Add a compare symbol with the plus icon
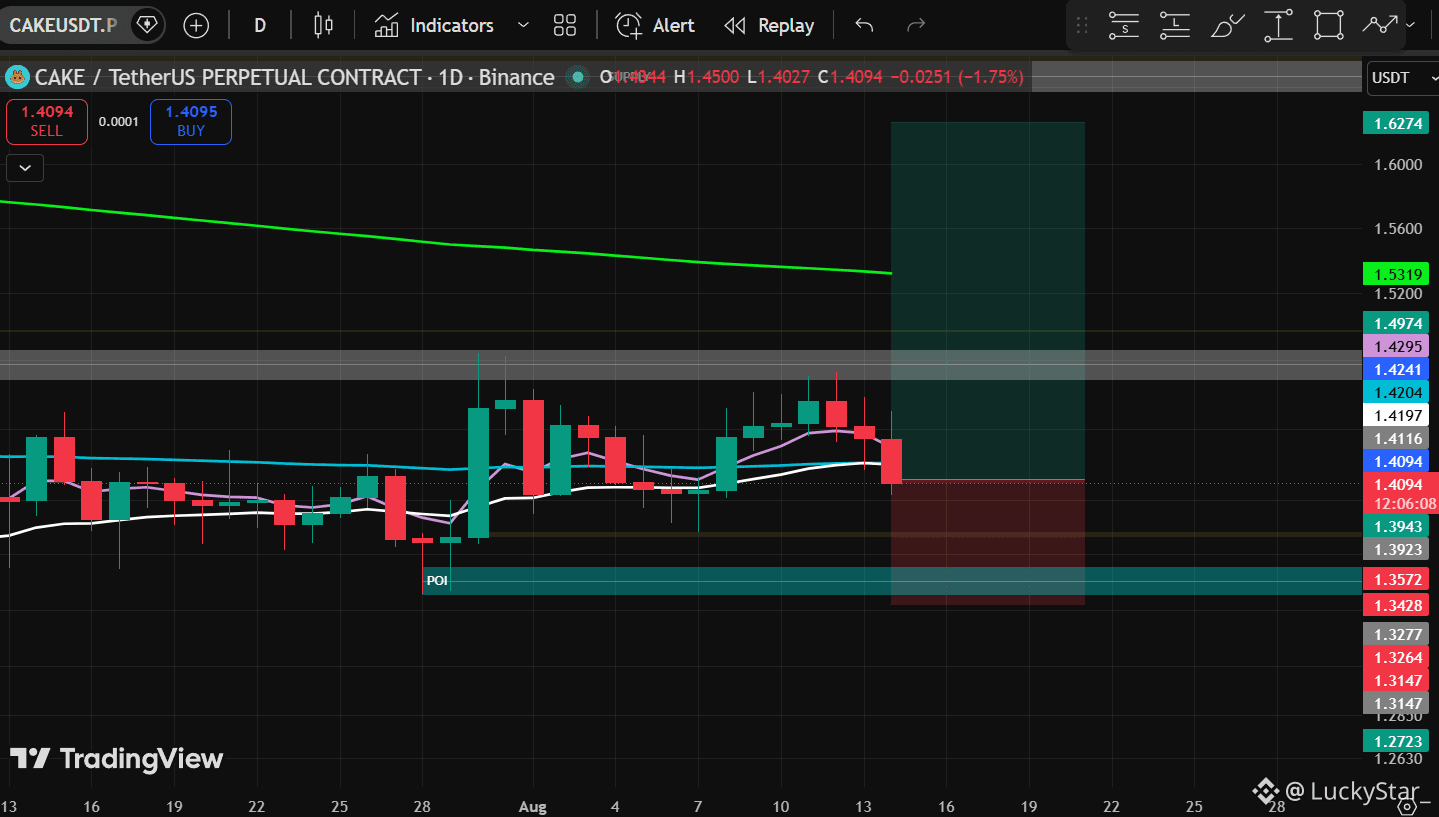Image resolution: width=1439 pixels, height=817 pixels. tap(196, 25)
